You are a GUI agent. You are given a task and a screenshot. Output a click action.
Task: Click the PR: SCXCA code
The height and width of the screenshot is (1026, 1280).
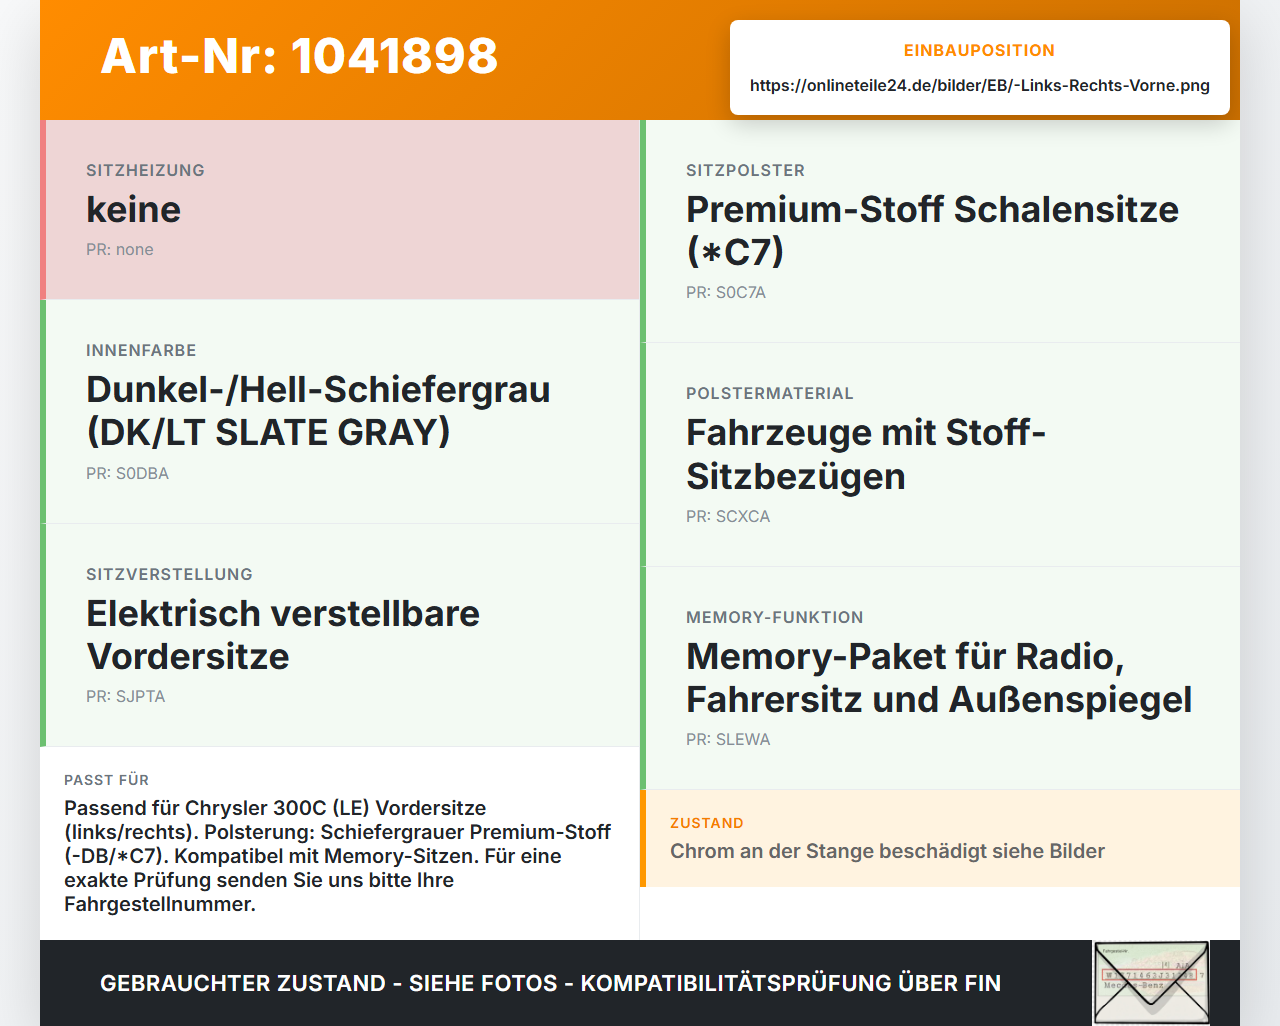coord(728,516)
